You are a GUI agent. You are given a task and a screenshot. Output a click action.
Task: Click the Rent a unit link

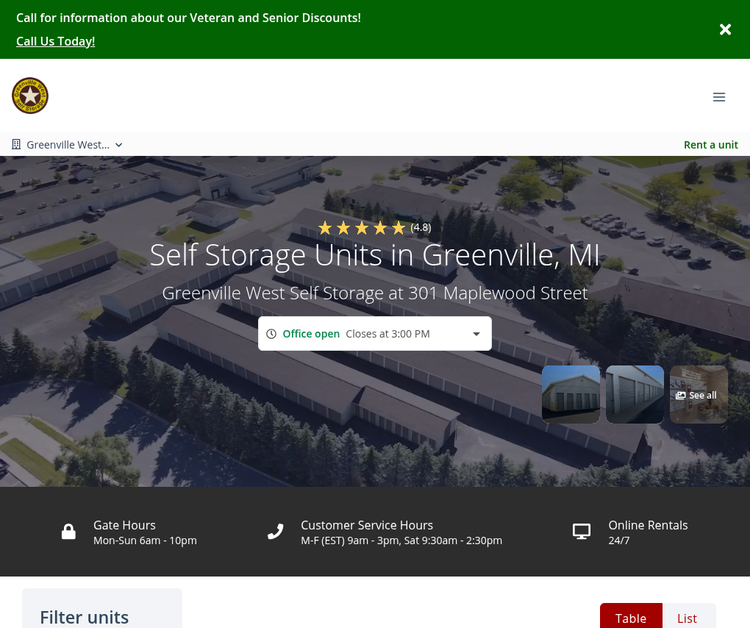(x=710, y=145)
